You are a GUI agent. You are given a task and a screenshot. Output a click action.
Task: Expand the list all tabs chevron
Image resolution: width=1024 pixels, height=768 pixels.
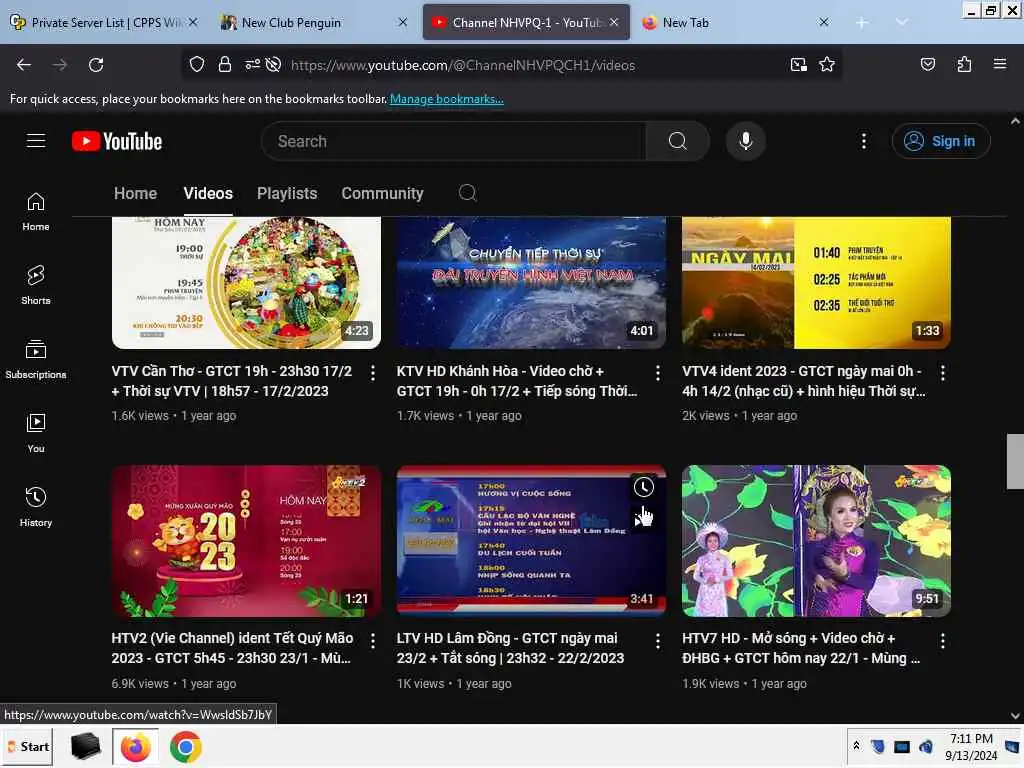pyautogui.click(x=901, y=23)
